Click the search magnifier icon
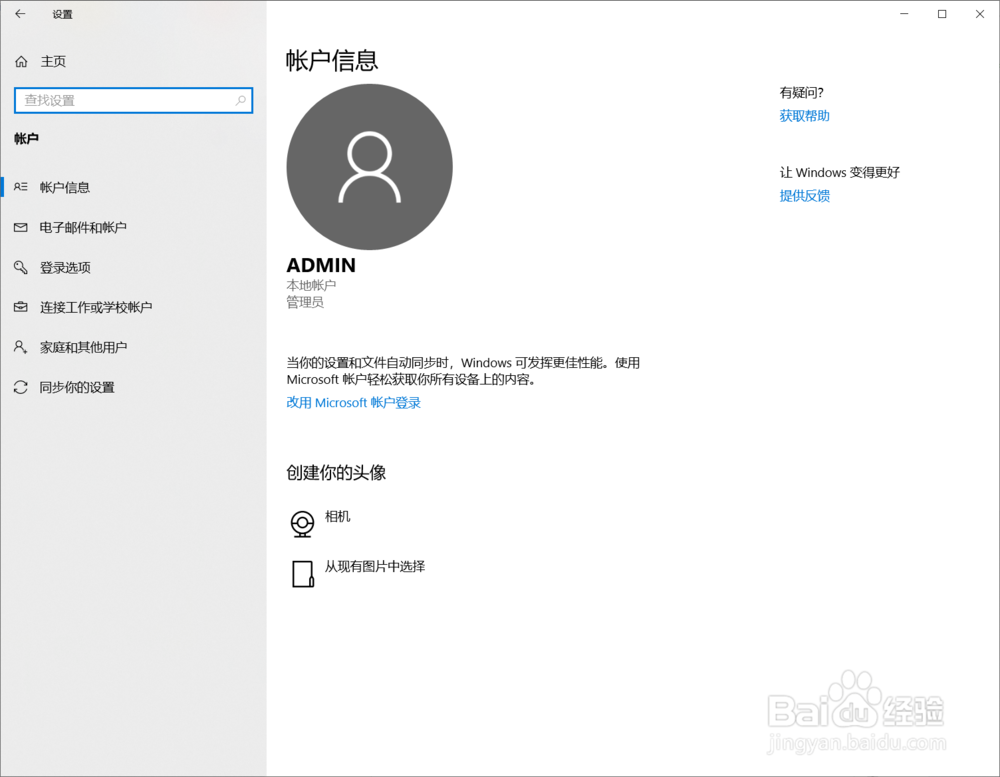Image resolution: width=1000 pixels, height=777 pixels. [240, 100]
